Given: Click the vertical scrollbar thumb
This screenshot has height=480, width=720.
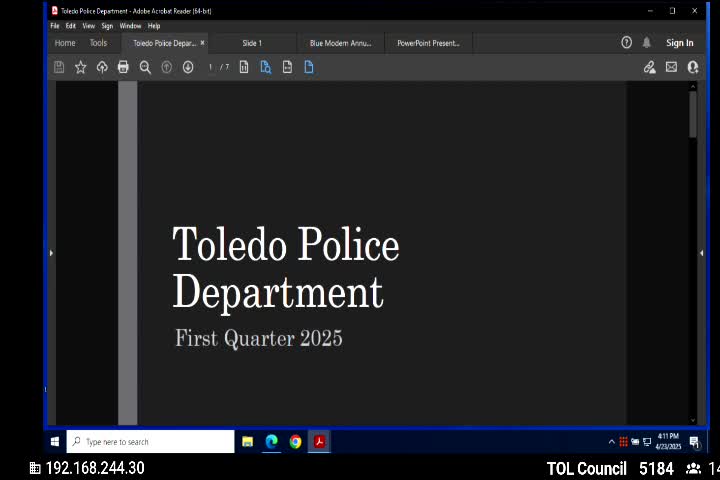Looking at the screenshot, I should tap(693, 115).
